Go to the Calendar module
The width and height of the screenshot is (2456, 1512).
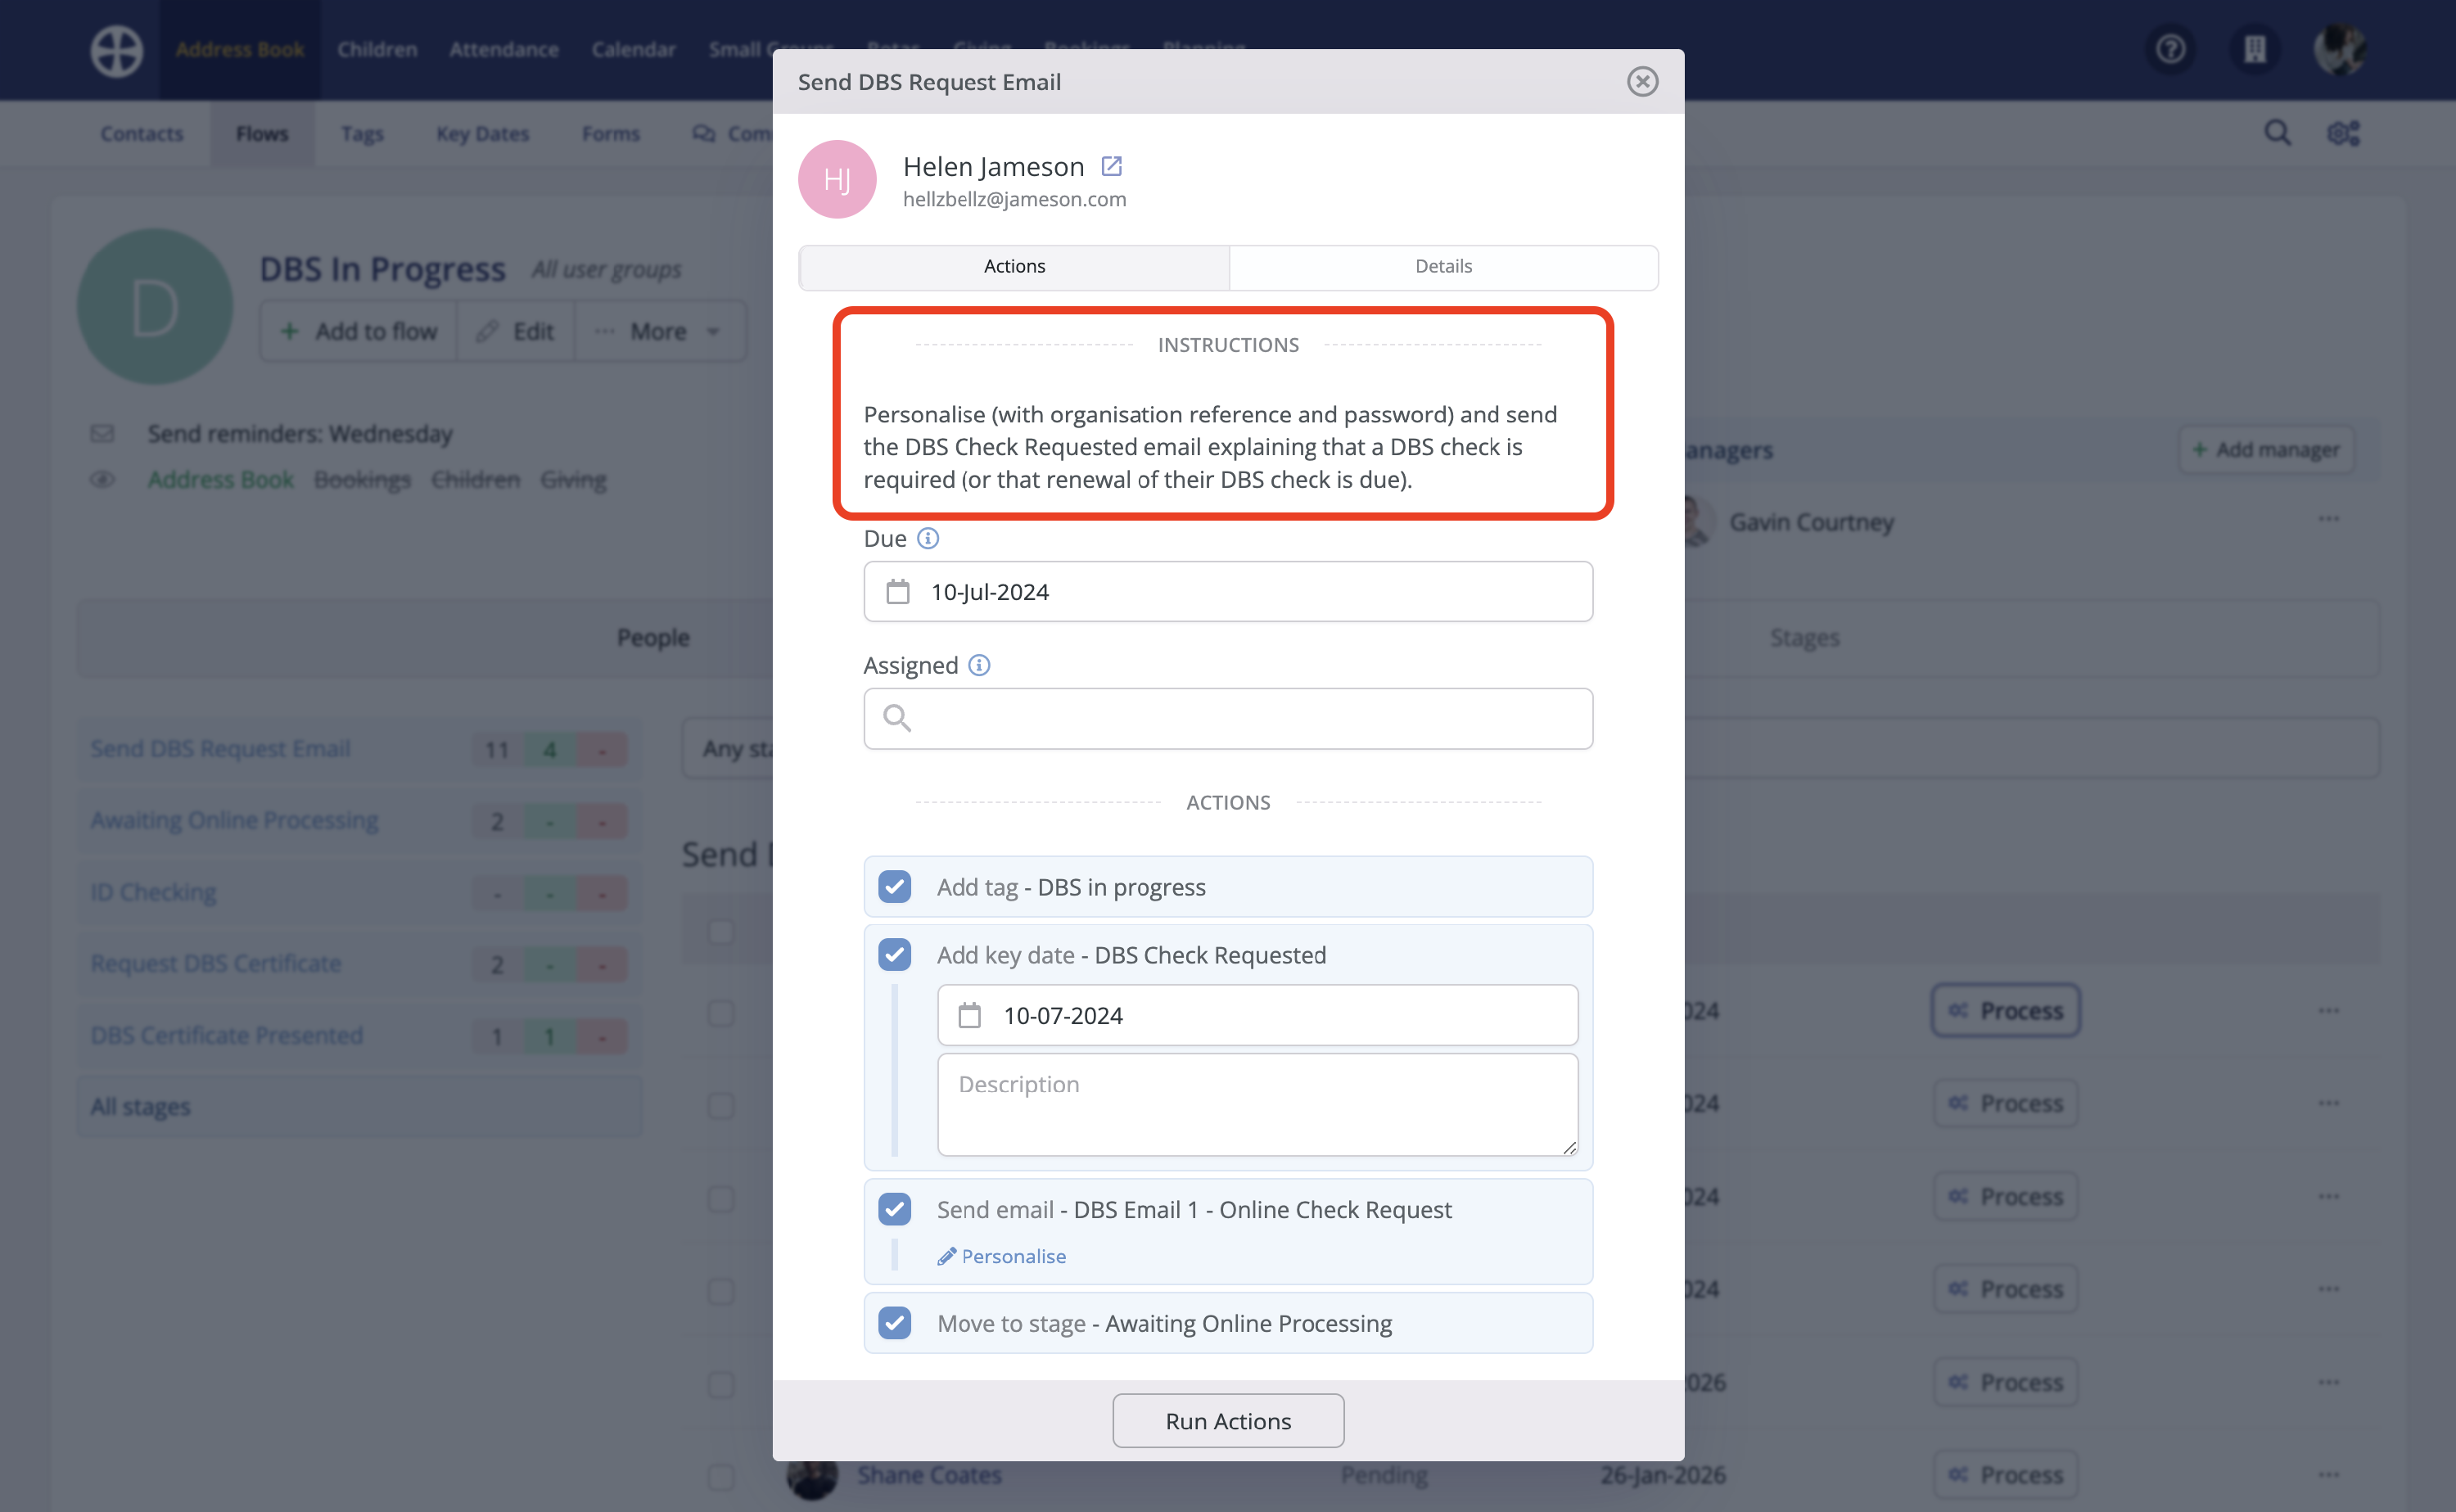[633, 49]
